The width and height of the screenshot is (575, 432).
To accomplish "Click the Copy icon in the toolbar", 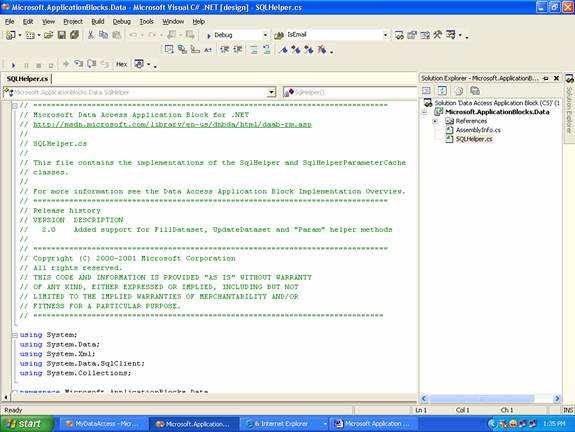I will click(104, 35).
